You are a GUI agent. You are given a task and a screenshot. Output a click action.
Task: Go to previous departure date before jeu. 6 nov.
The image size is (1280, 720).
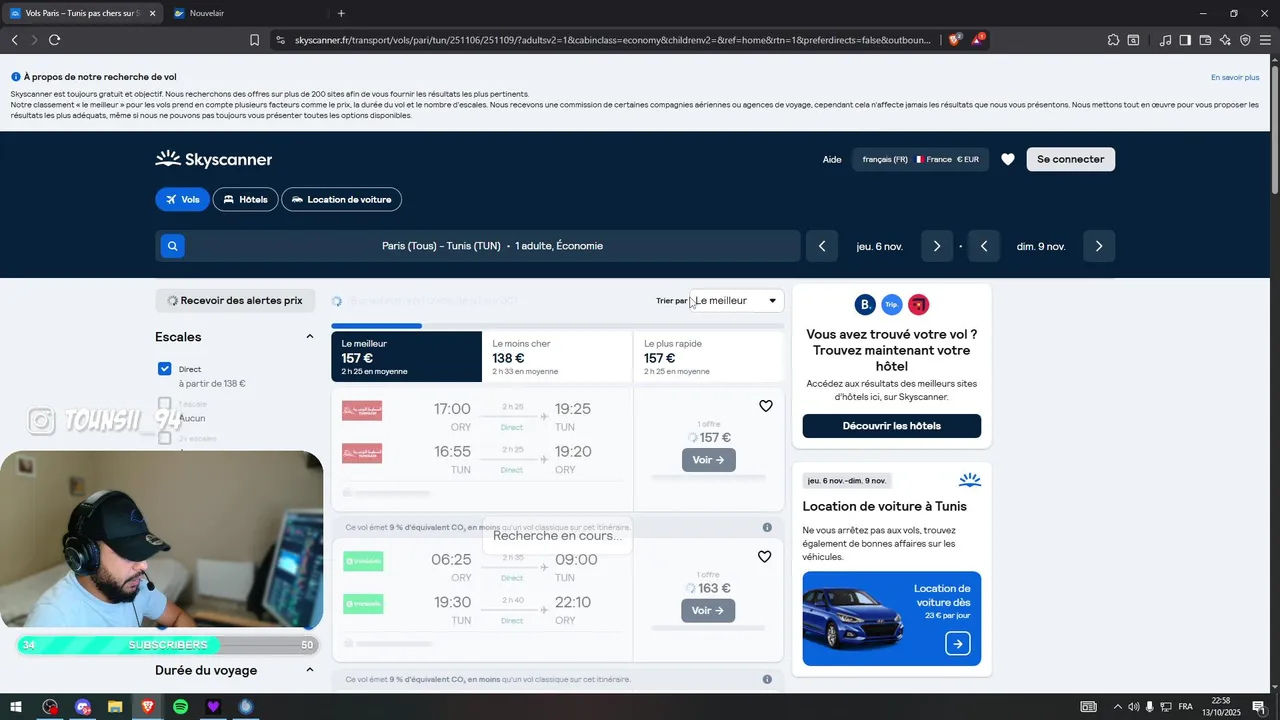coord(822,246)
